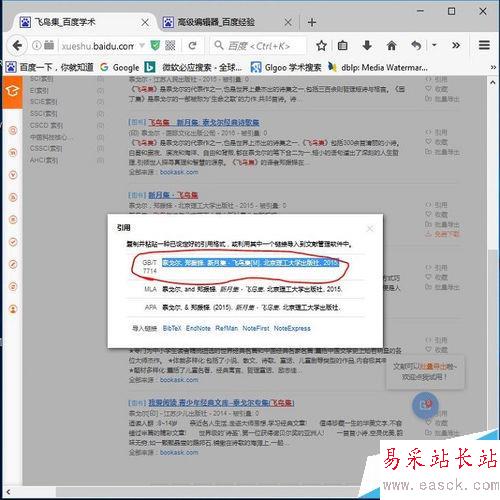This screenshot has width=500, height=500.
Task: Select the CSCD 索引 filter in sidebar
Action: click(x=46, y=125)
